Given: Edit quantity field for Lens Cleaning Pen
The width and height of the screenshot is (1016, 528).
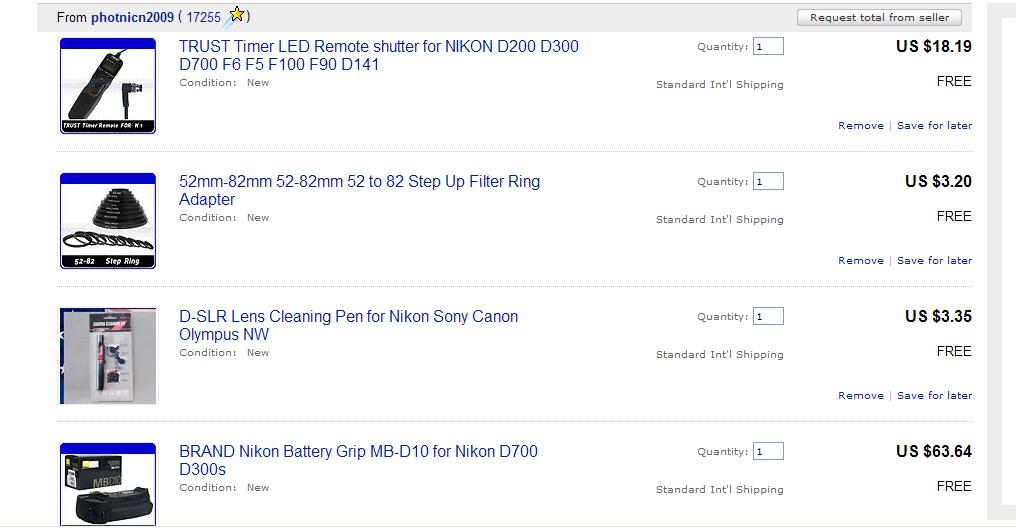Looking at the screenshot, I should pyautogui.click(x=768, y=316).
